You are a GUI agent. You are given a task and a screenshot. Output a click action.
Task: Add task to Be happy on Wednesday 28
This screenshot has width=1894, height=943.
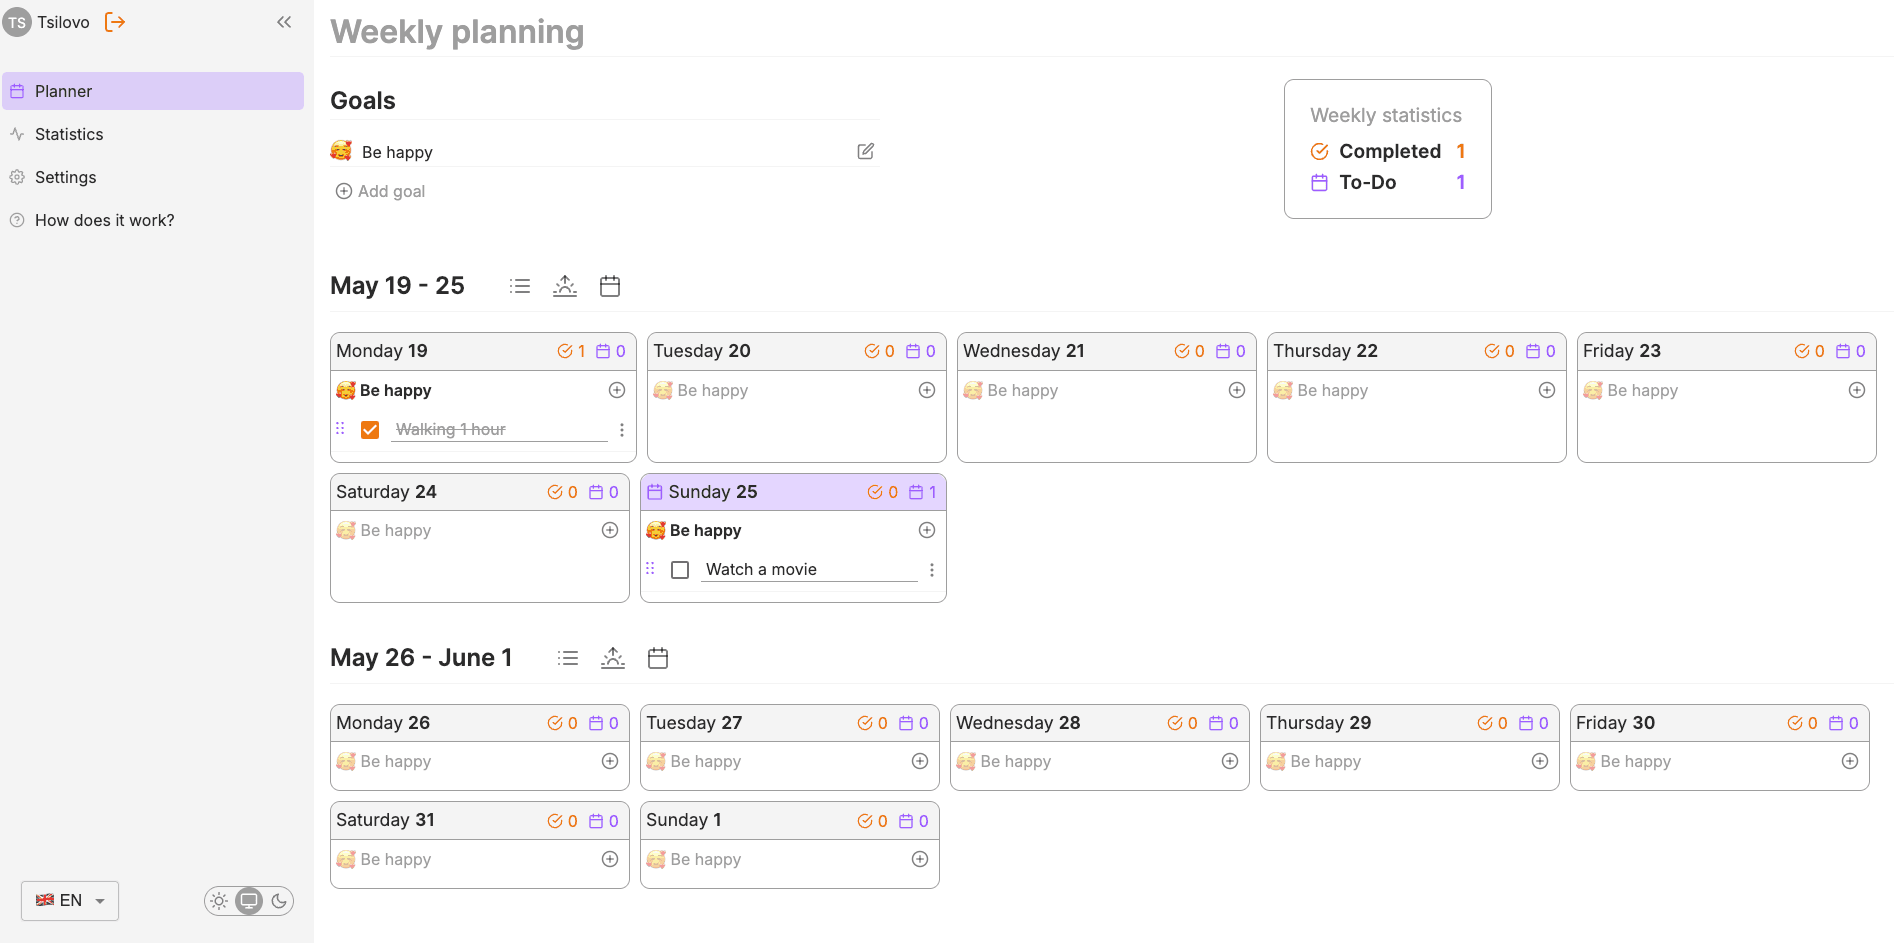[x=1230, y=761]
